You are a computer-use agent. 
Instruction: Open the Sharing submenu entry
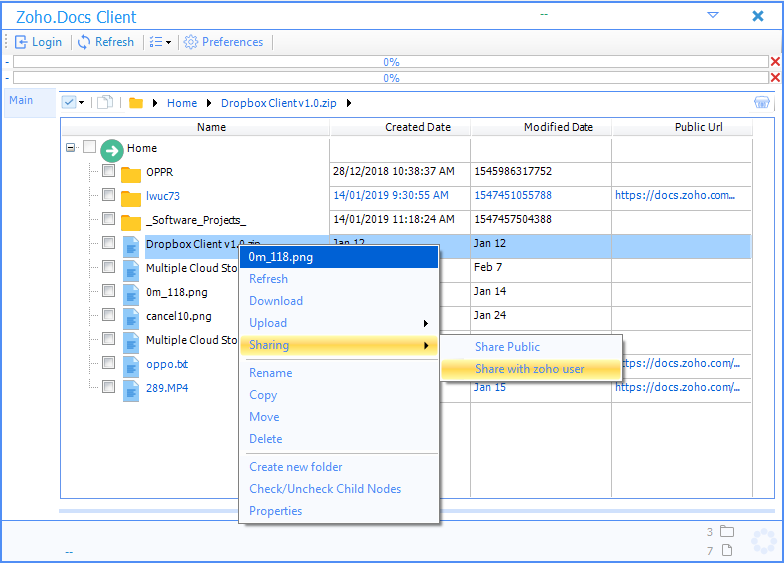tap(339, 345)
